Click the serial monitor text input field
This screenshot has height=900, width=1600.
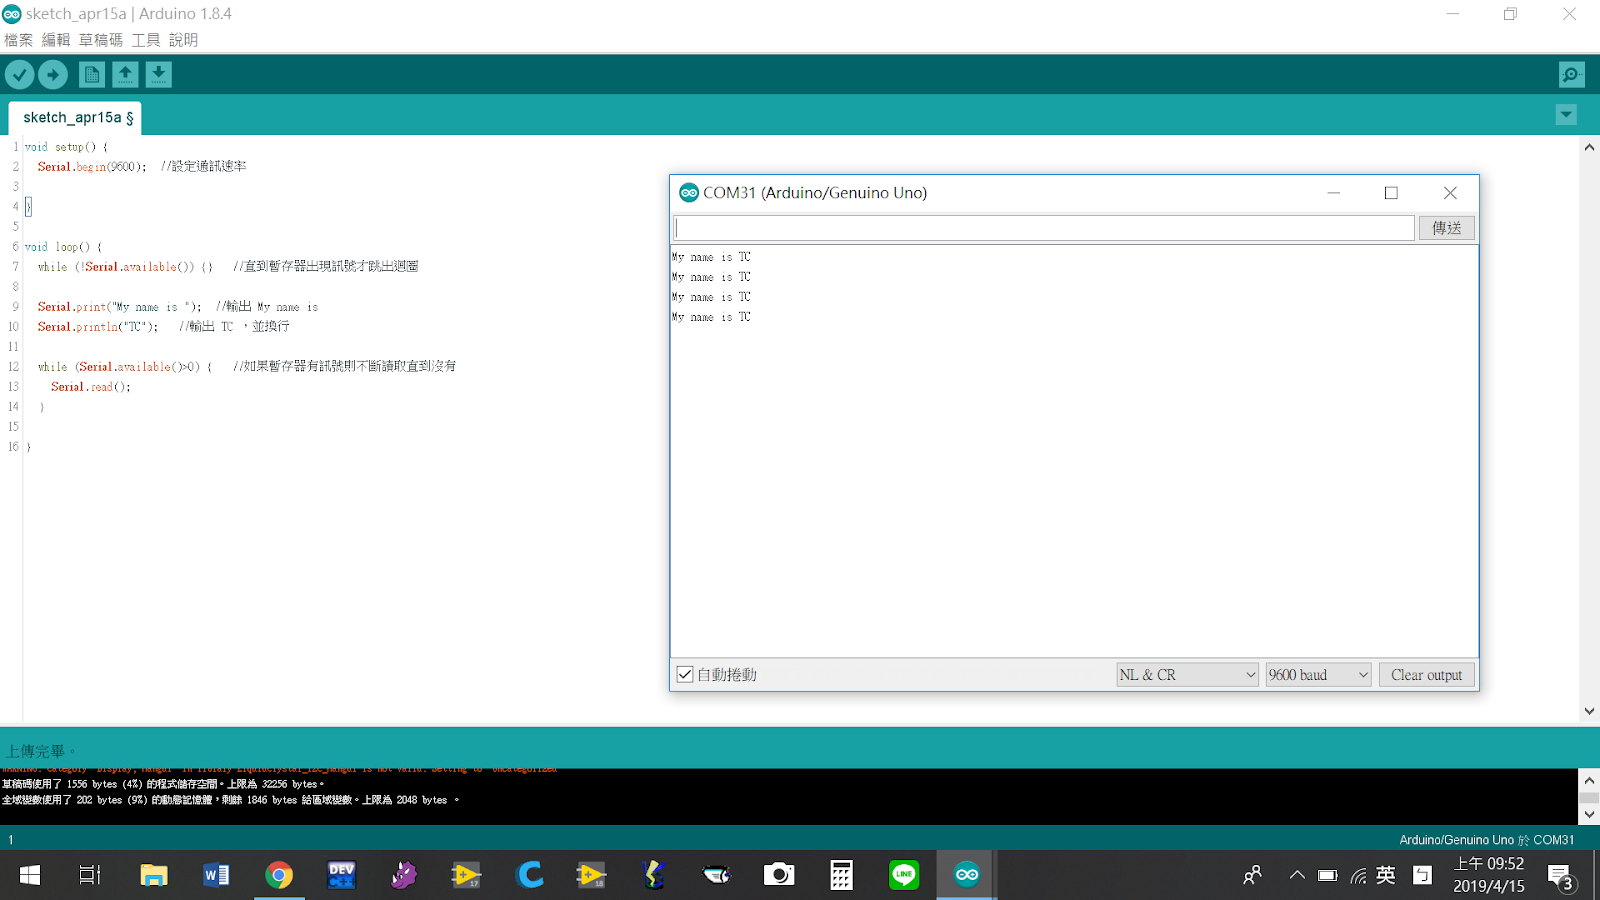tap(1044, 228)
